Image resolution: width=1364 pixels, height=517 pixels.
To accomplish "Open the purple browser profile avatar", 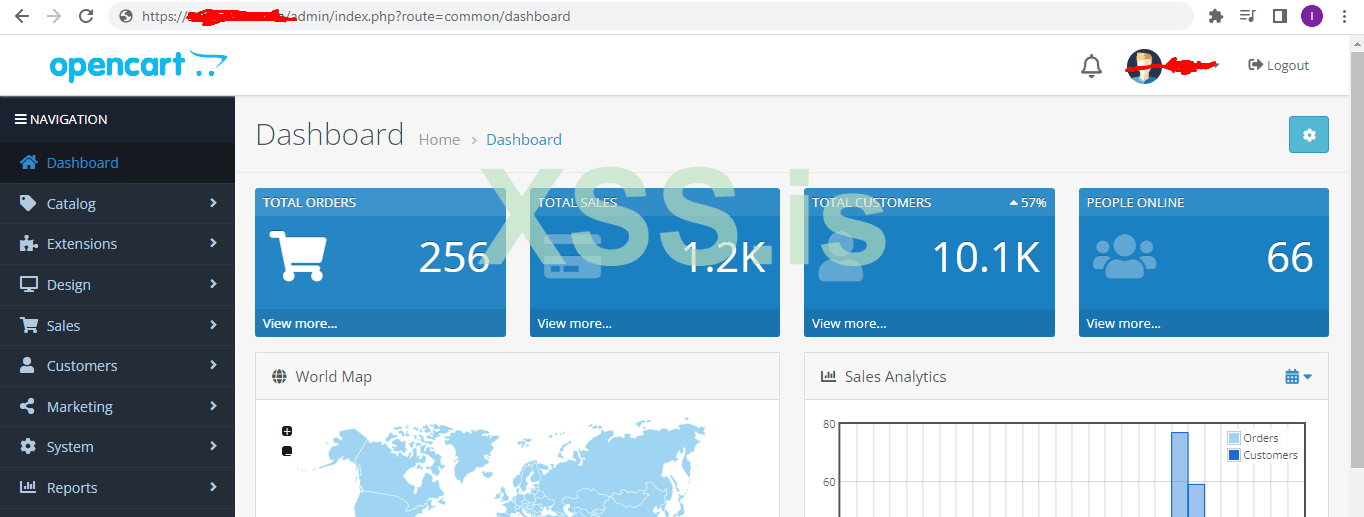I will [1312, 16].
